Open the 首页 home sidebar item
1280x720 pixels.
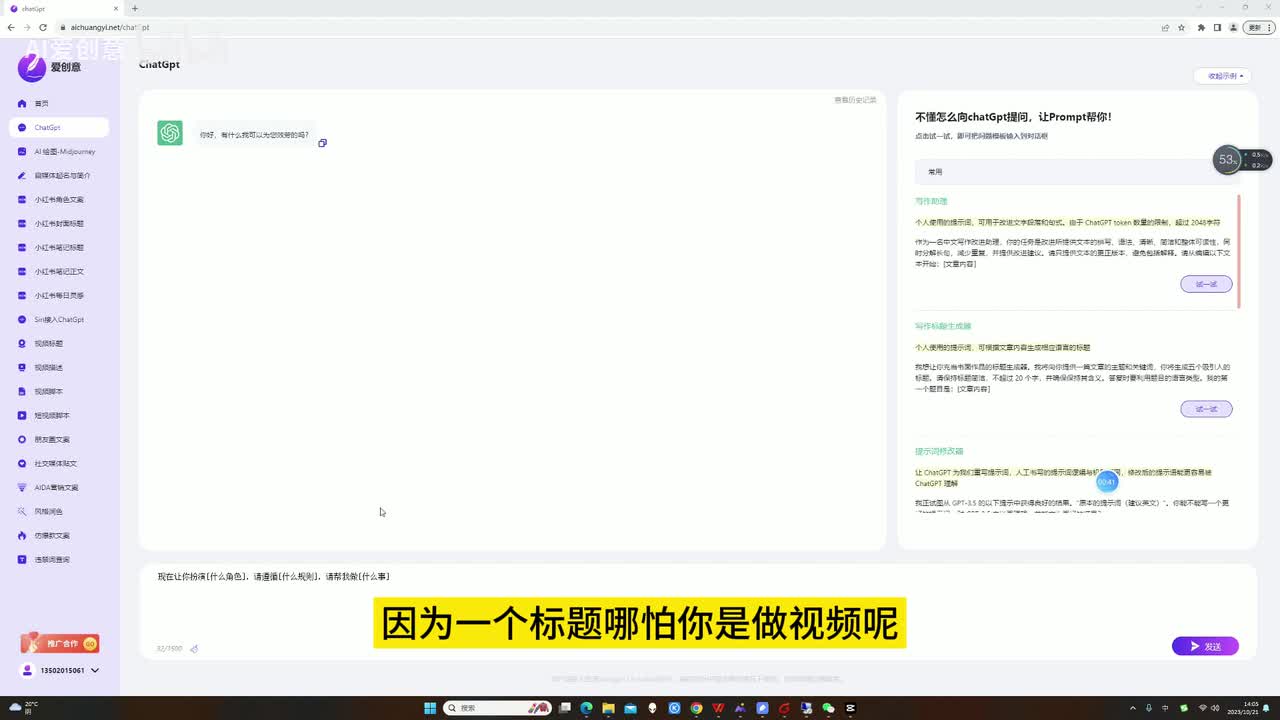click(x=41, y=104)
